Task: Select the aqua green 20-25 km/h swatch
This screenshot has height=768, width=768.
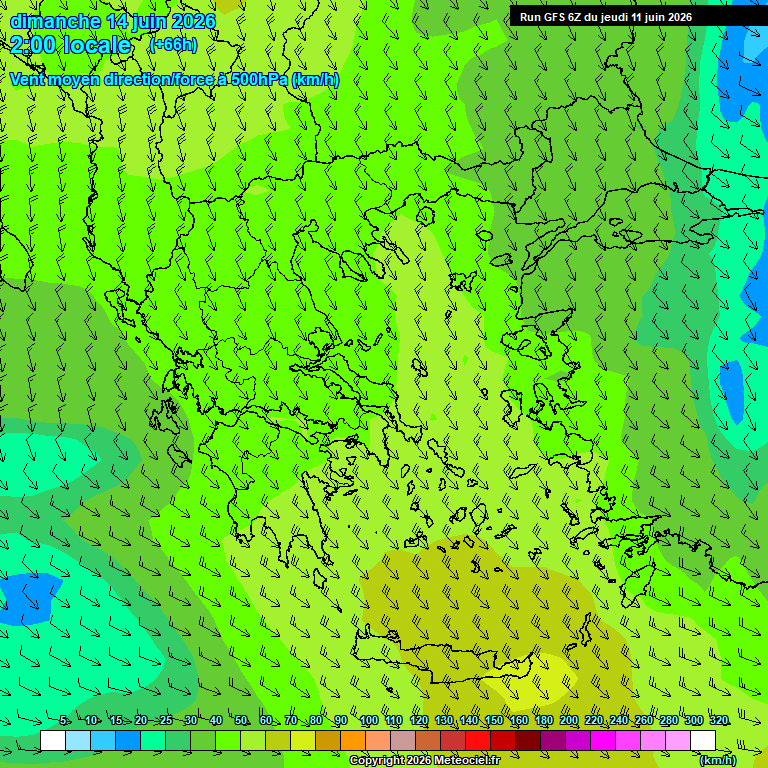Action: tap(153, 740)
